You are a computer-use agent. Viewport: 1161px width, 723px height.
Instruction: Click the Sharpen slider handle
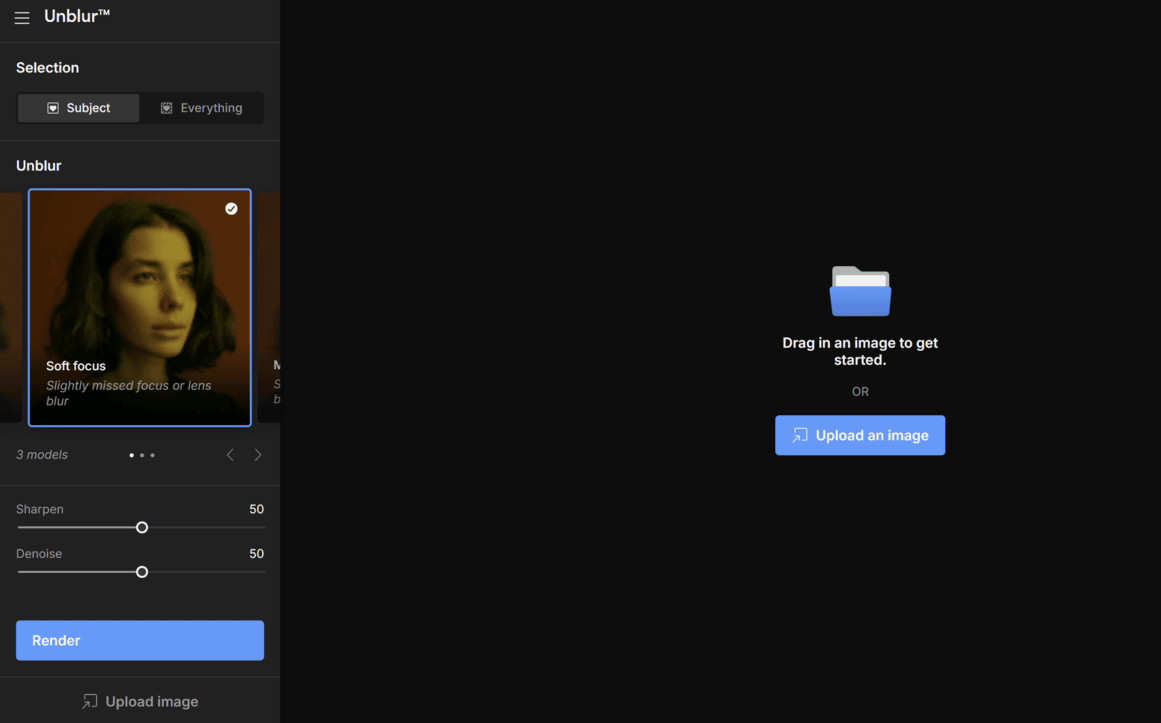142,527
